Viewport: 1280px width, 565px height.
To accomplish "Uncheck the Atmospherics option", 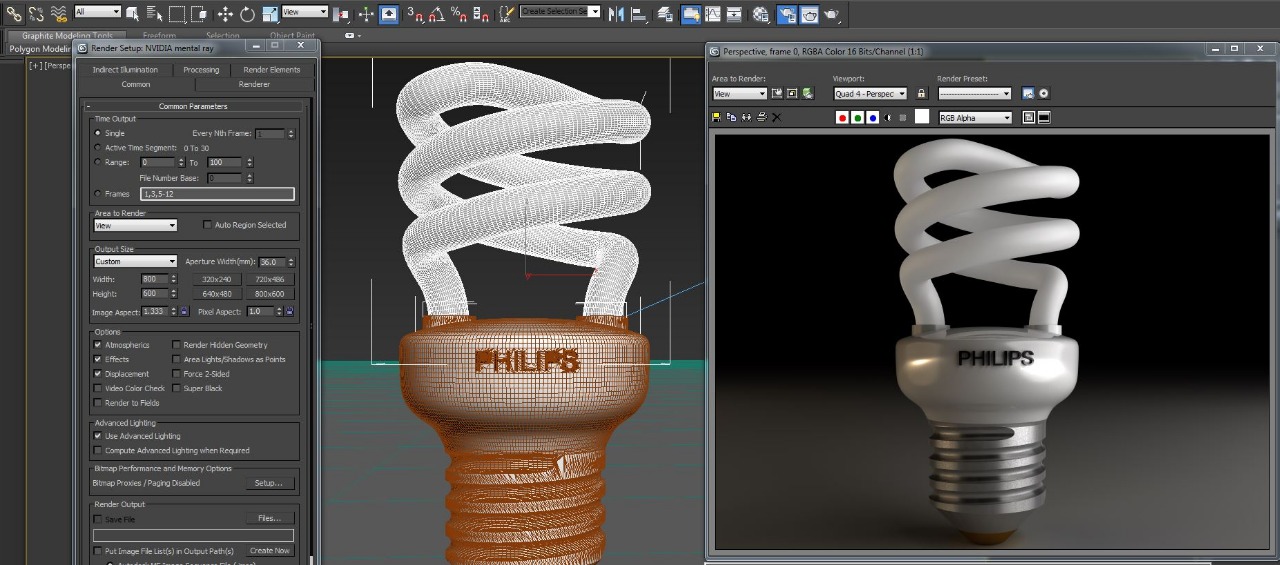I will pos(98,345).
